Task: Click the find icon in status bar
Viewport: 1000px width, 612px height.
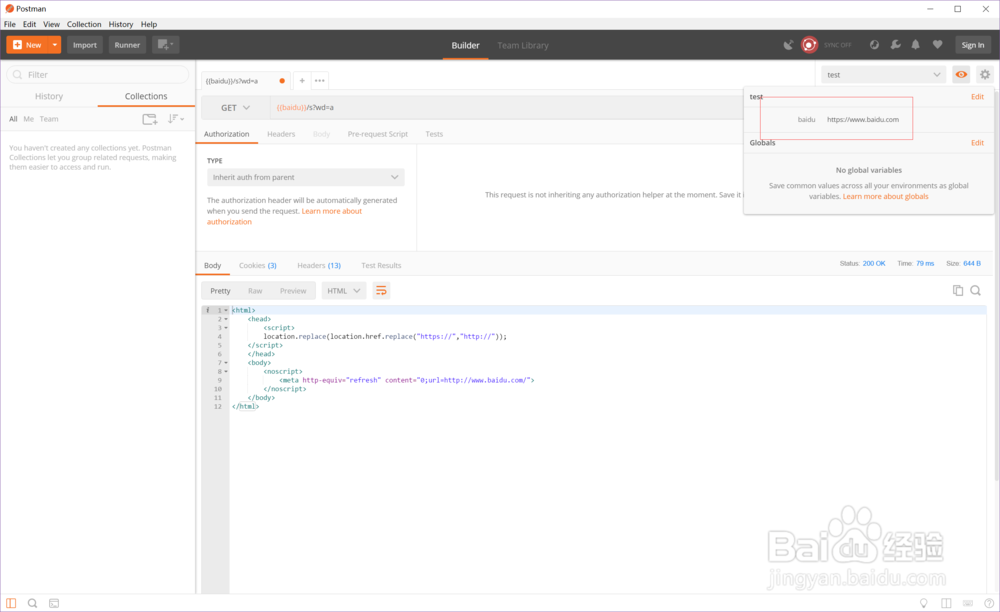Action: point(33,603)
